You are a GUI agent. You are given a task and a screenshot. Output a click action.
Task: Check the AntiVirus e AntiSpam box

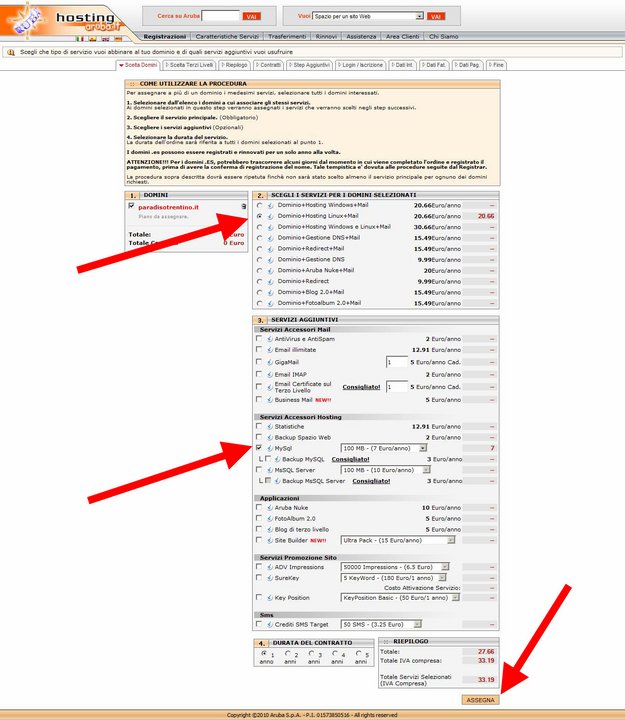point(259,338)
